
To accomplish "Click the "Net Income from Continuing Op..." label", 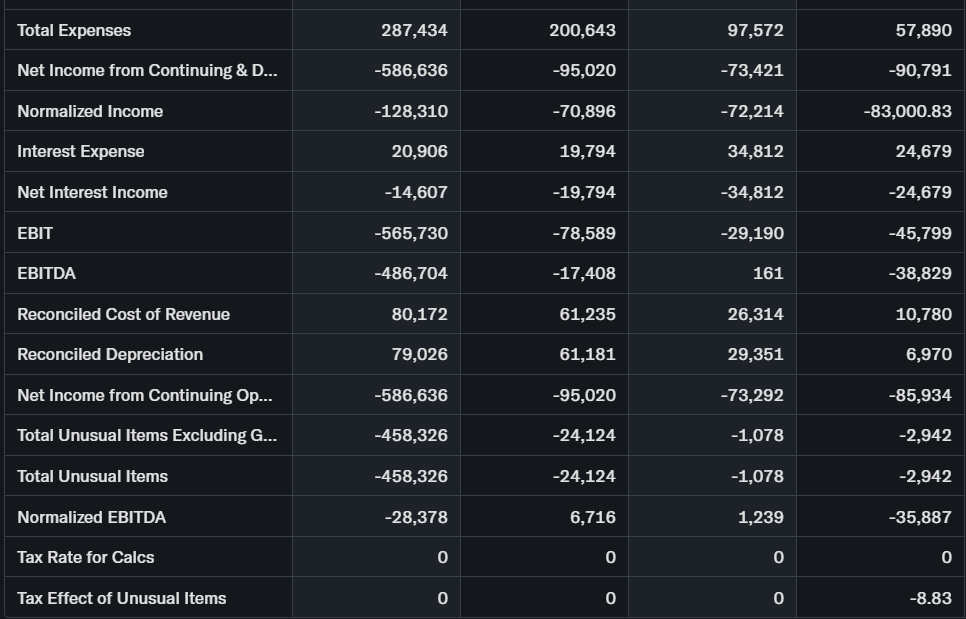I will 144,395.
